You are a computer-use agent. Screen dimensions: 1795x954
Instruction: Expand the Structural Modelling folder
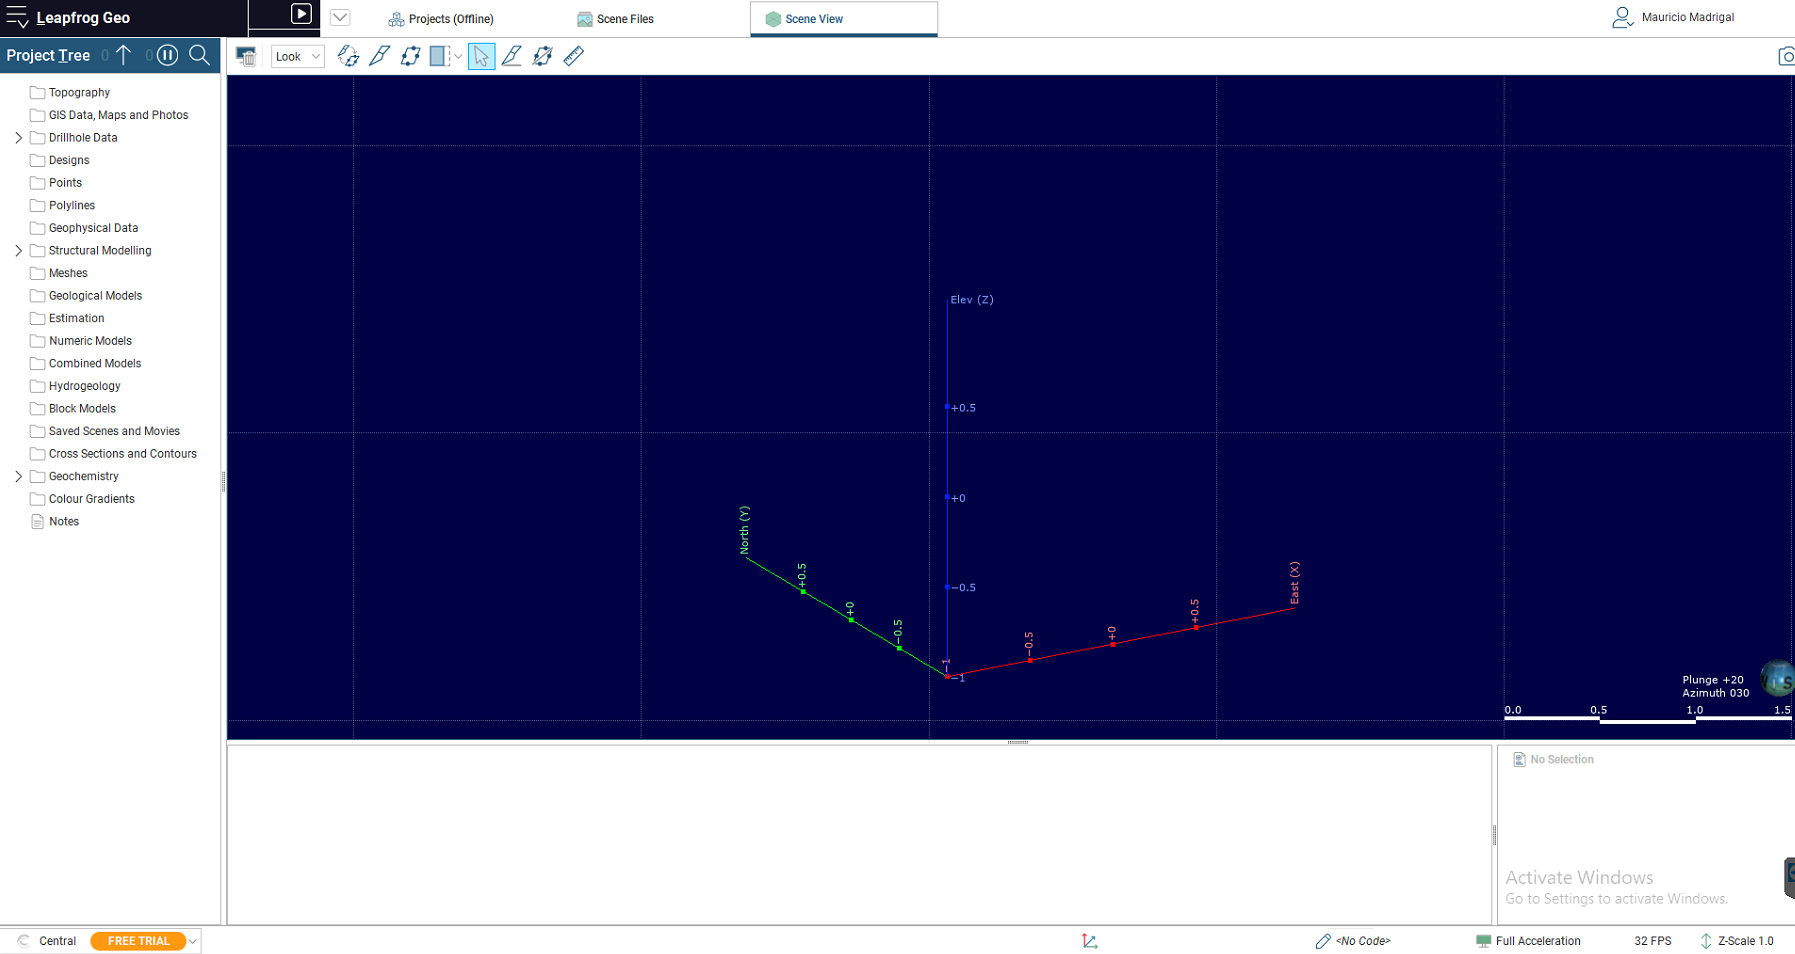18,251
